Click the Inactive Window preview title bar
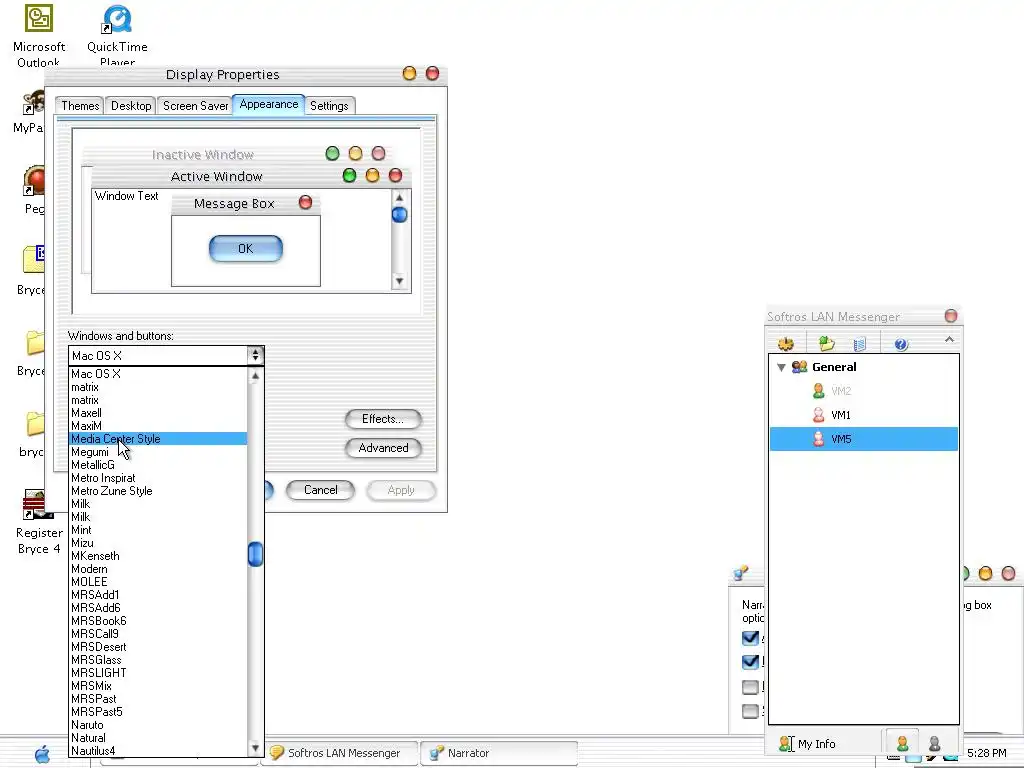 (x=239, y=155)
